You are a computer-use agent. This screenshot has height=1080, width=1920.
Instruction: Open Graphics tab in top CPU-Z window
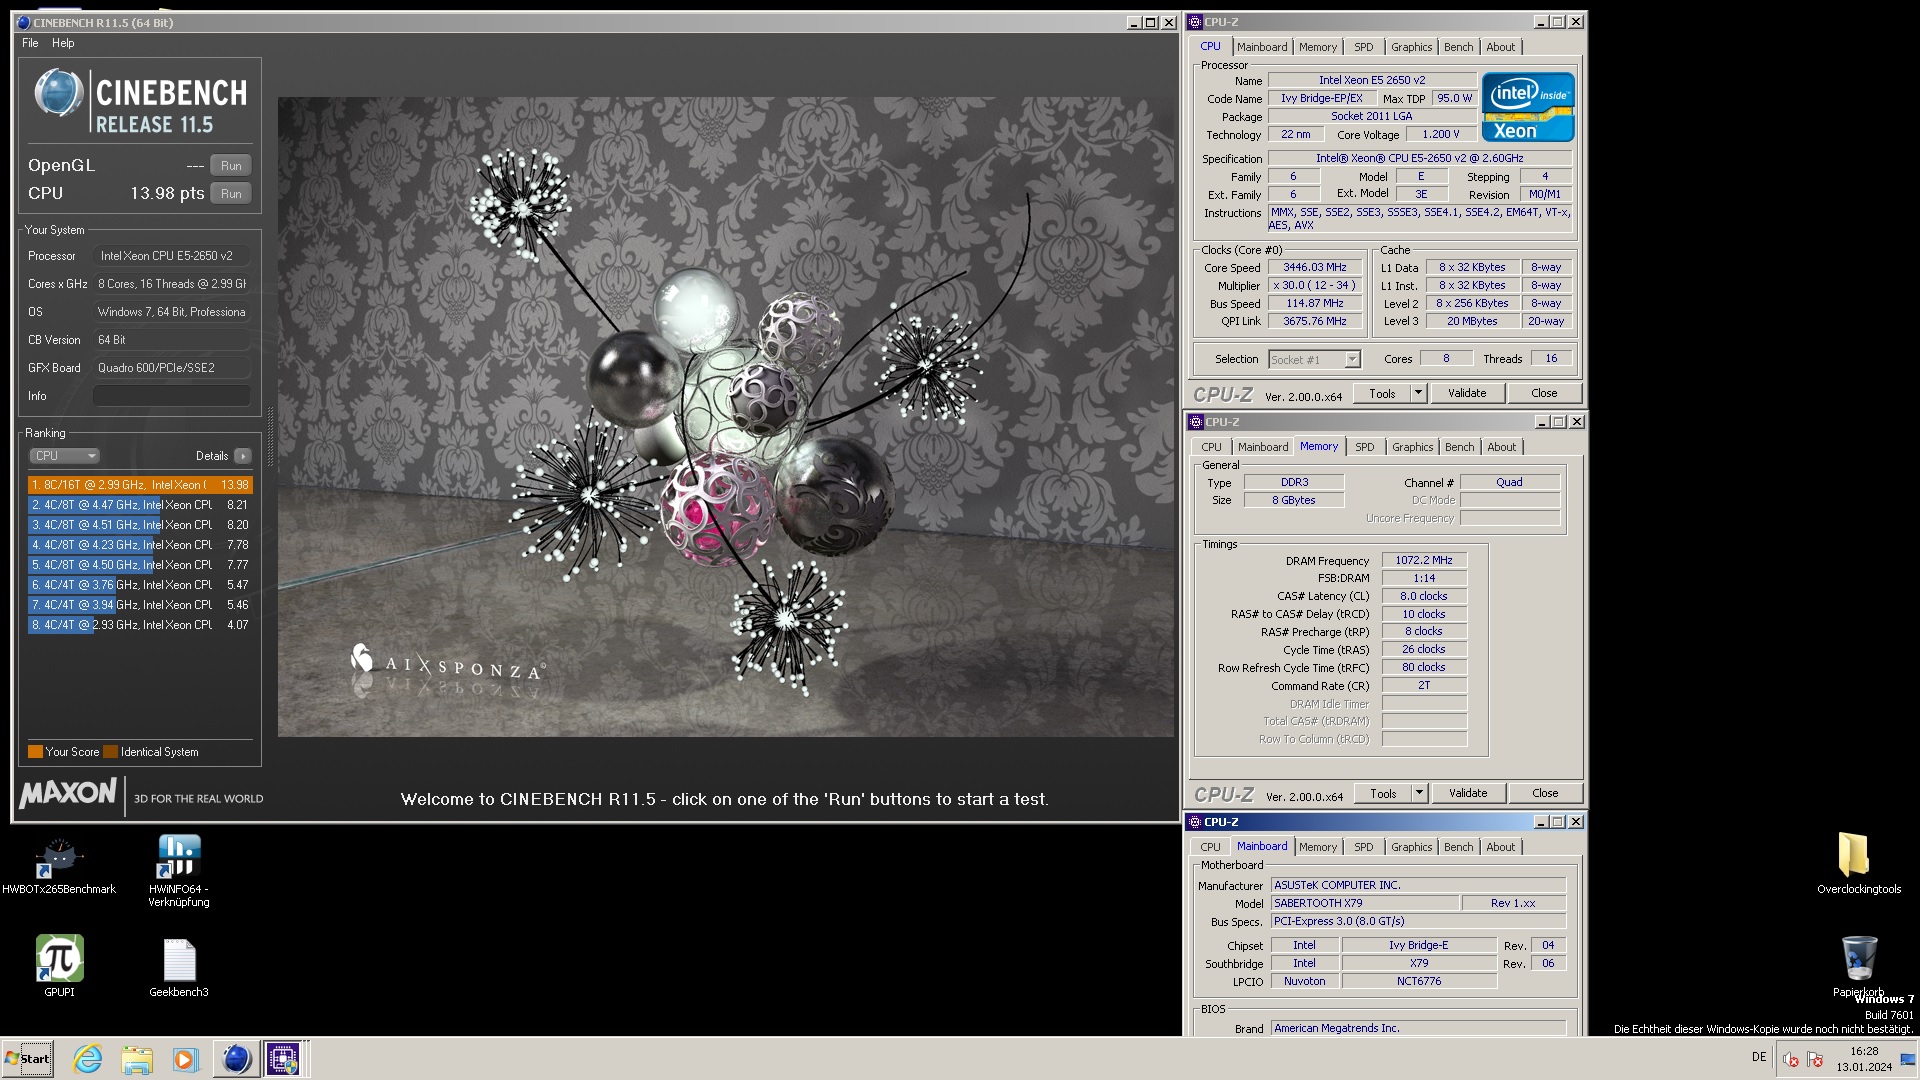coord(1411,47)
